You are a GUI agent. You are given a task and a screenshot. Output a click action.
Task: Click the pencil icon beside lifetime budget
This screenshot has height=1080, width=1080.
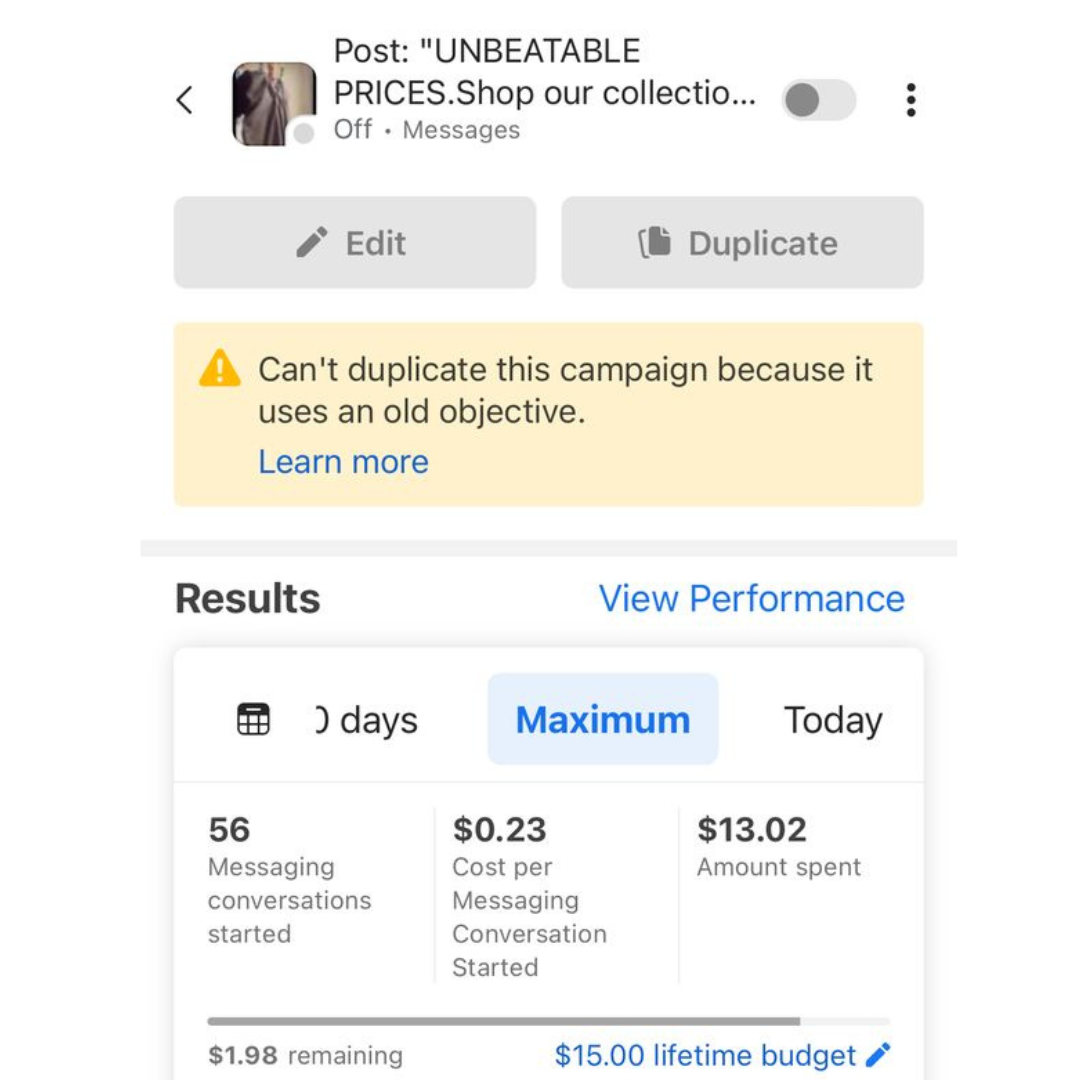click(878, 1055)
